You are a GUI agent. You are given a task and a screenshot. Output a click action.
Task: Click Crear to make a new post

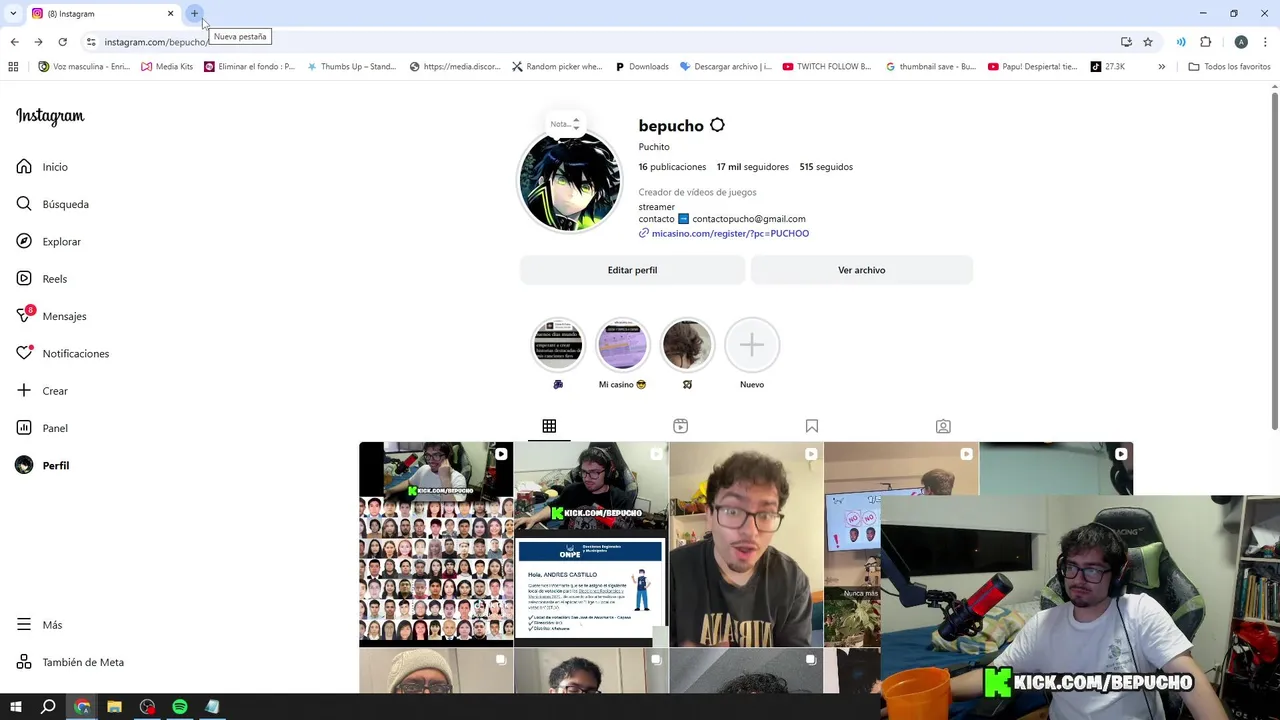click(x=42, y=391)
